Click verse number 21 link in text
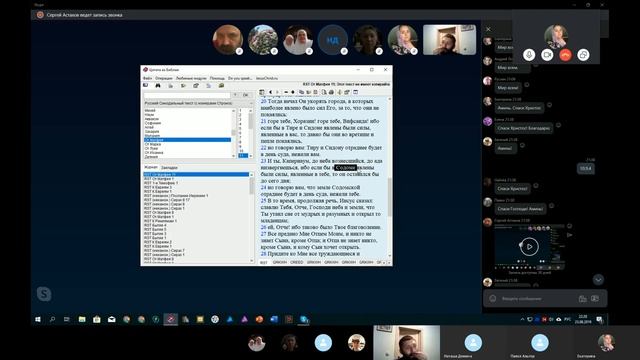The height and width of the screenshot is (360, 640). point(263,121)
